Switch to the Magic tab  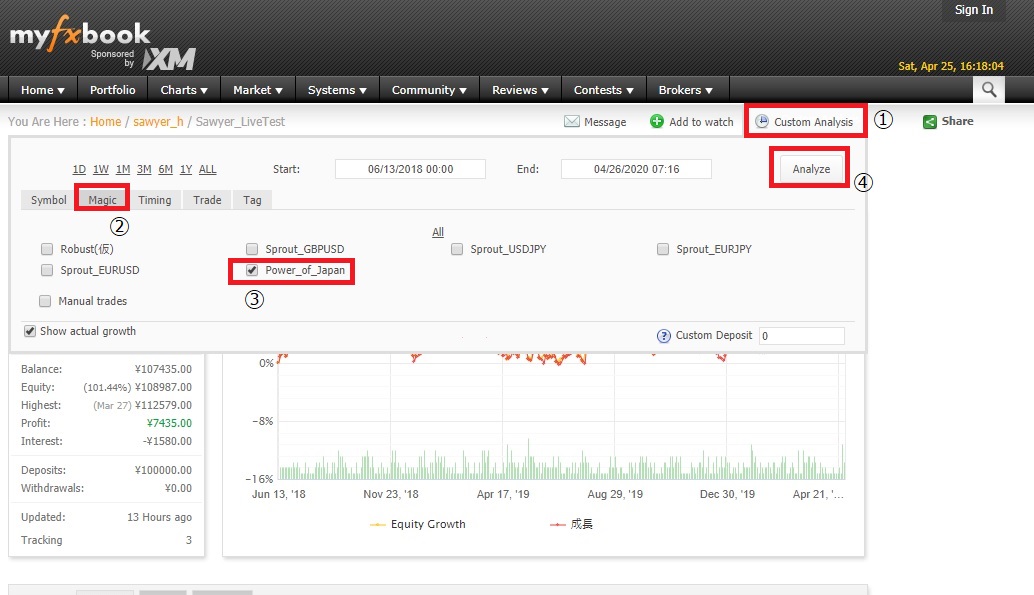[x=102, y=200]
